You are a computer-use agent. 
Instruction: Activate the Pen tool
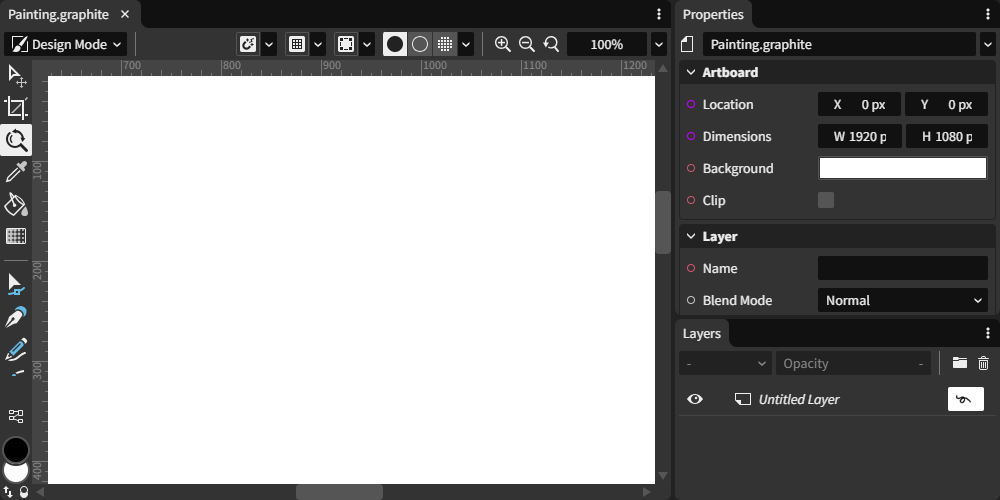tap(16, 318)
